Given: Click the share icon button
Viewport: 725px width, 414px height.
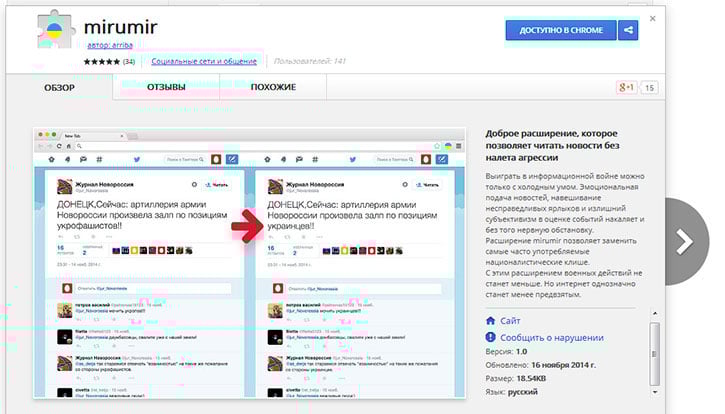Looking at the screenshot, I should click(628, 31).
